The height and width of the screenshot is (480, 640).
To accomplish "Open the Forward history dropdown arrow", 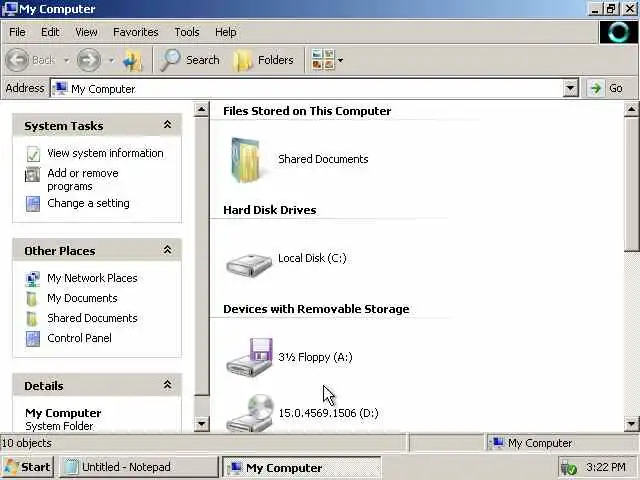I will [111, 60].
